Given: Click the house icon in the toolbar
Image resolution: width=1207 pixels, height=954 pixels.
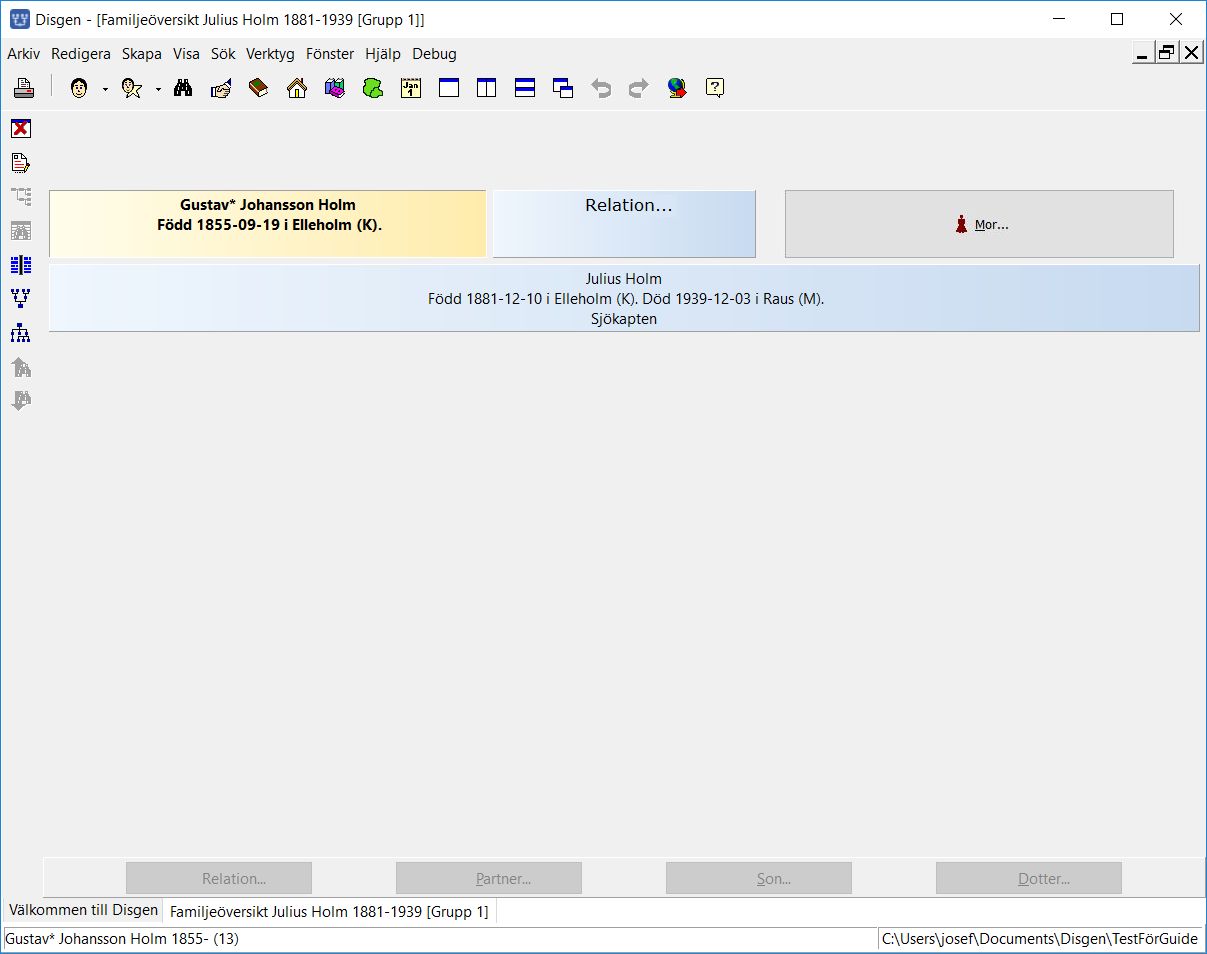Looking at the screenshot, I should (x=297, y=88).
